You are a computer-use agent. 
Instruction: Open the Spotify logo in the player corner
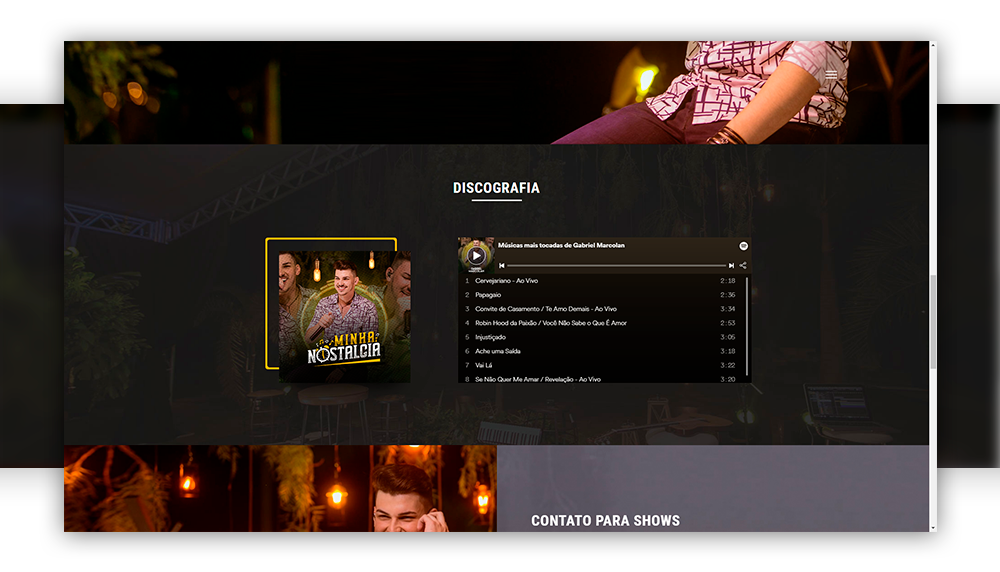coord(743,246)
